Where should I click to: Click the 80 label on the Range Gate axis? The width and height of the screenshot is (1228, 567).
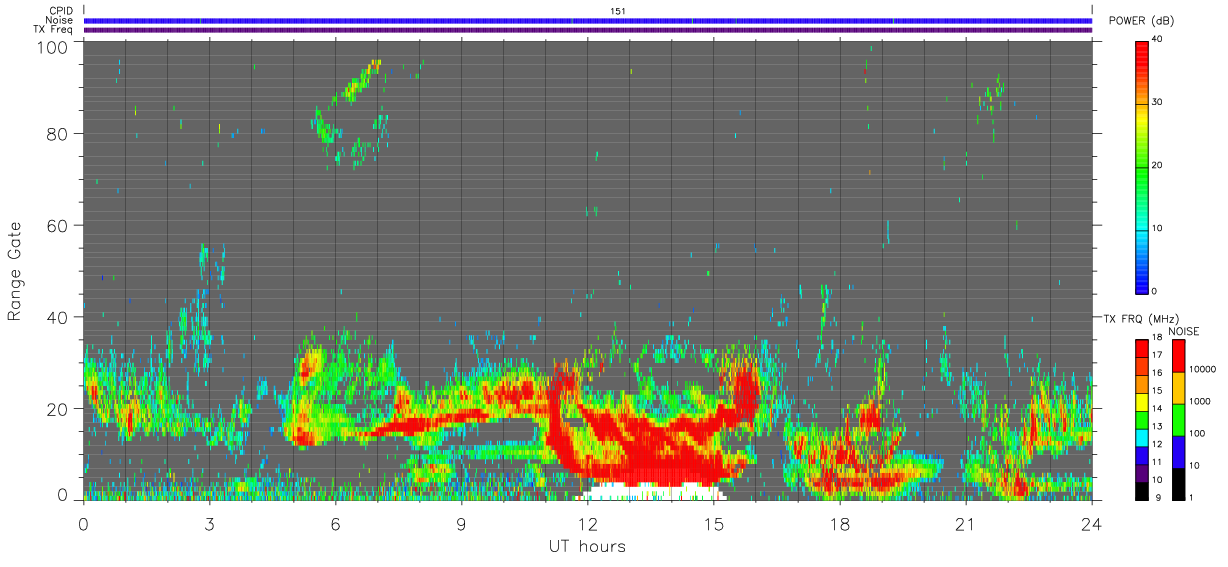point(57,134)
